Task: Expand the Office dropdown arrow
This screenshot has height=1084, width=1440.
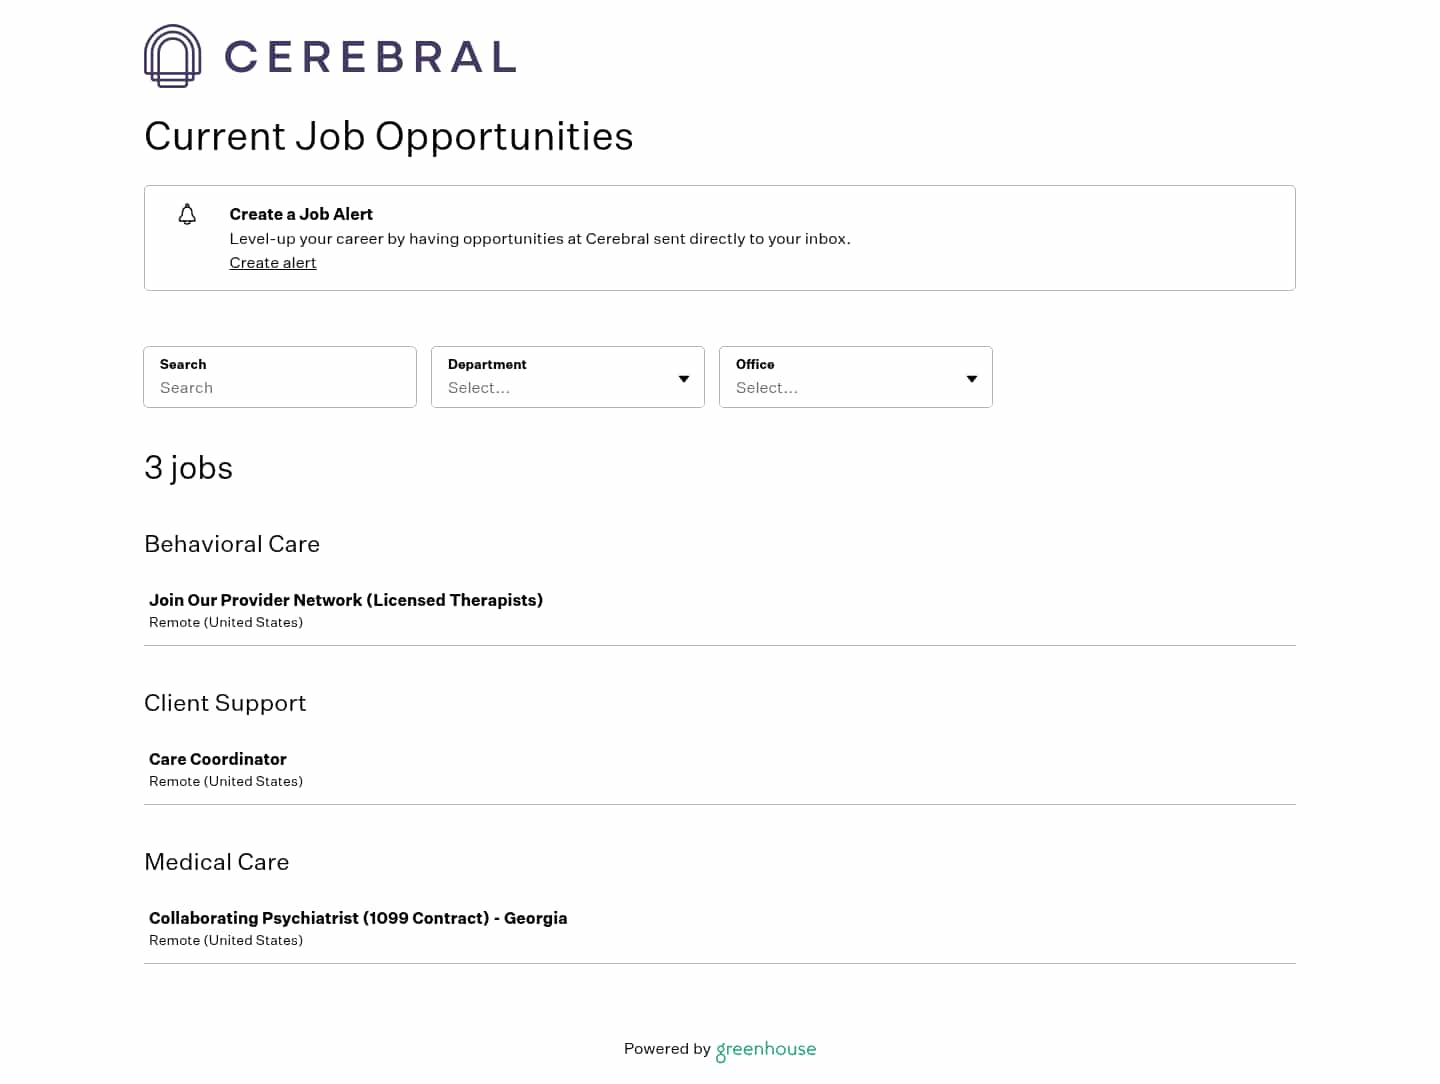Action: click(972, 379)
